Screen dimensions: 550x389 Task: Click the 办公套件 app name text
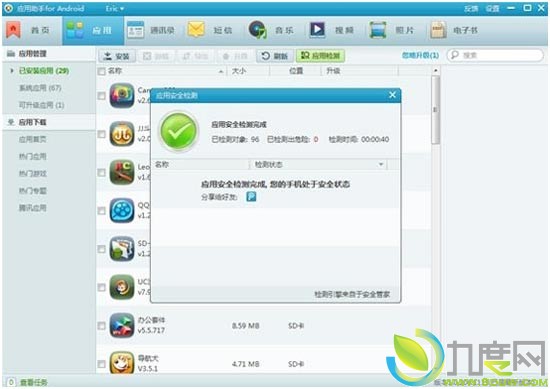coord(151,320)
